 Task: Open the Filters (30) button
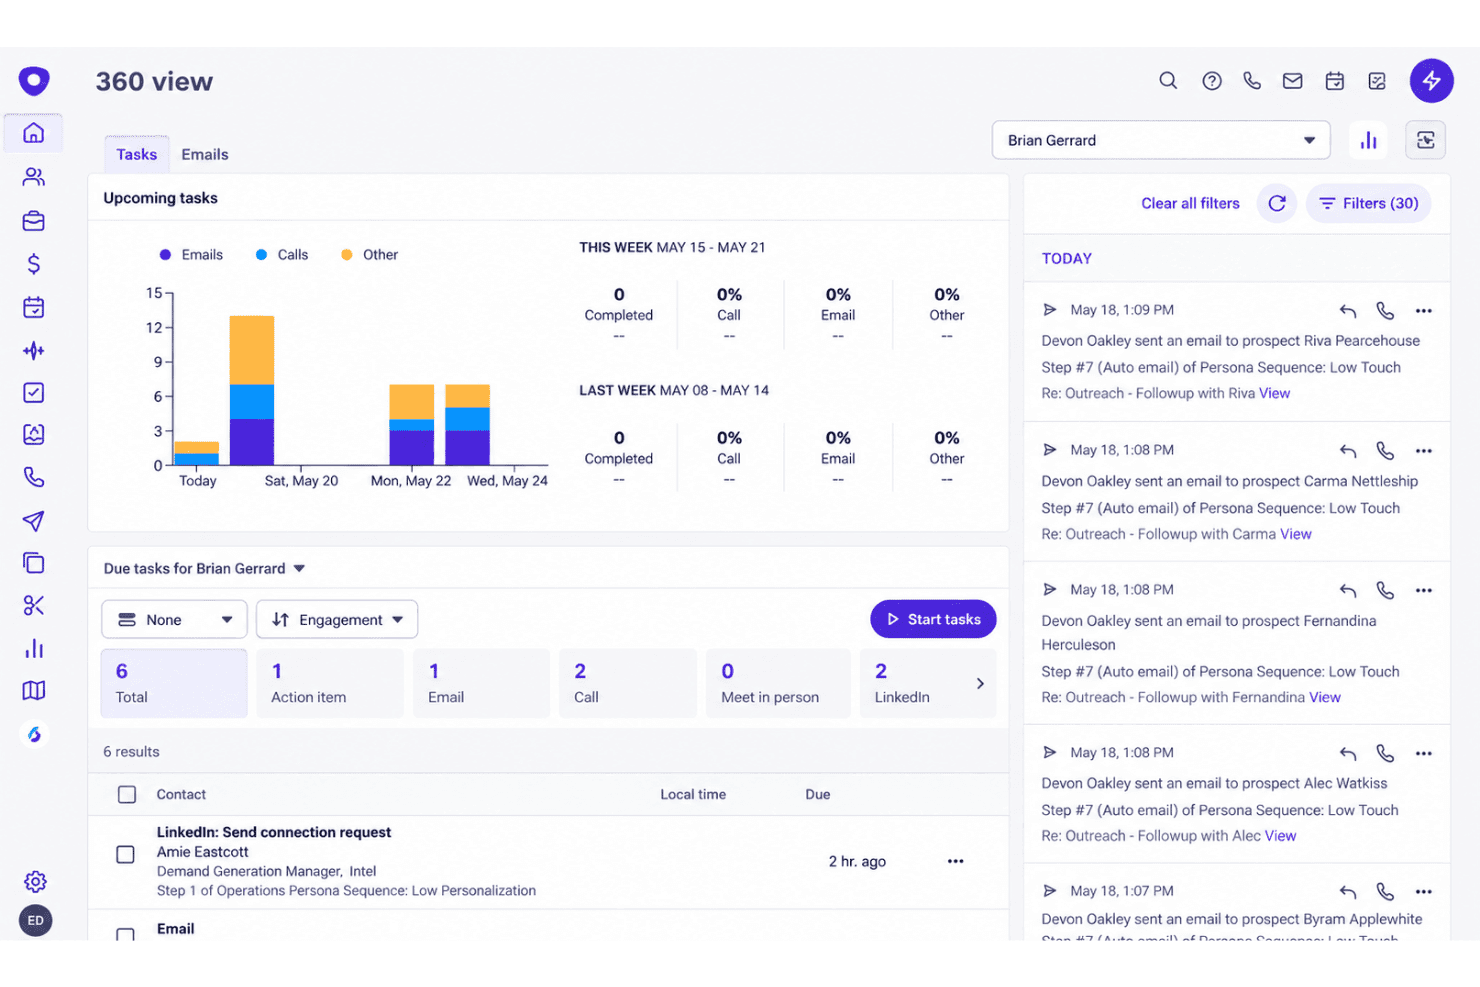pos(1368,203)
